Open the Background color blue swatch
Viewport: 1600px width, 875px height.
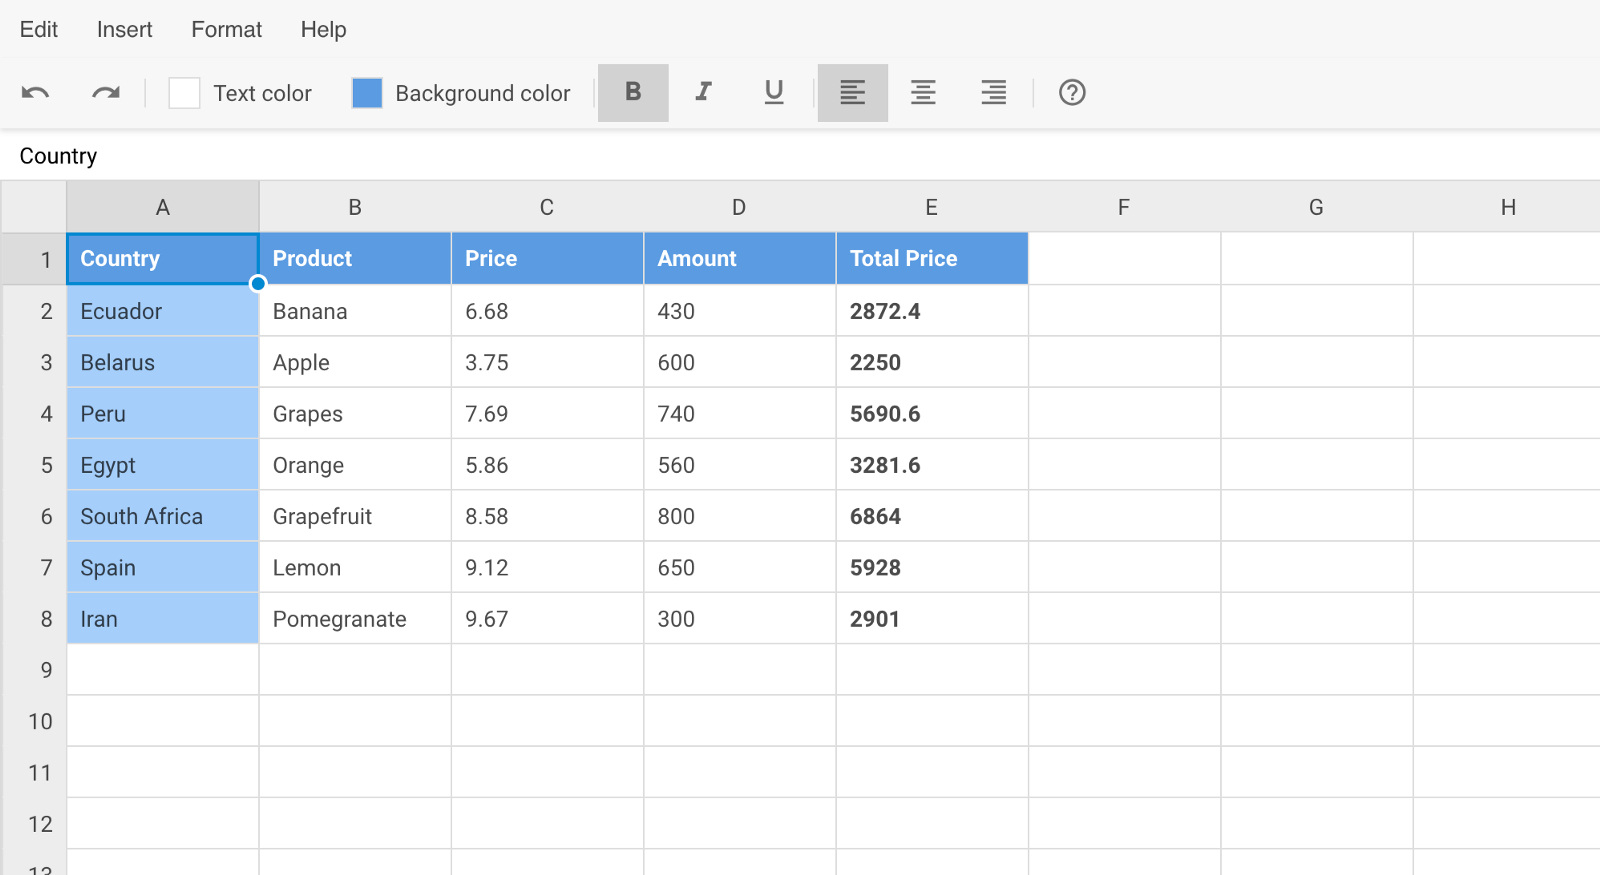pos(367,93)
